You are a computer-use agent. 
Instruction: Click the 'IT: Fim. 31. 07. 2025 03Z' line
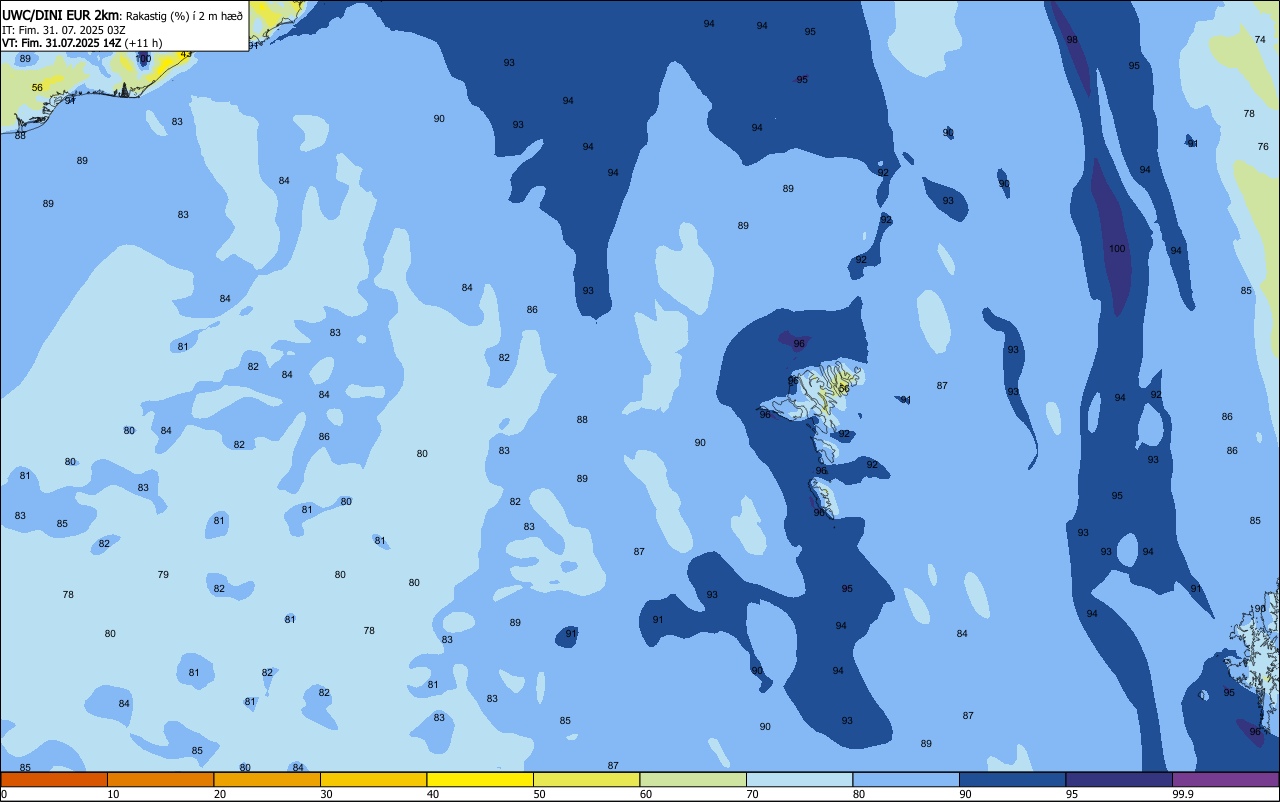62,30
